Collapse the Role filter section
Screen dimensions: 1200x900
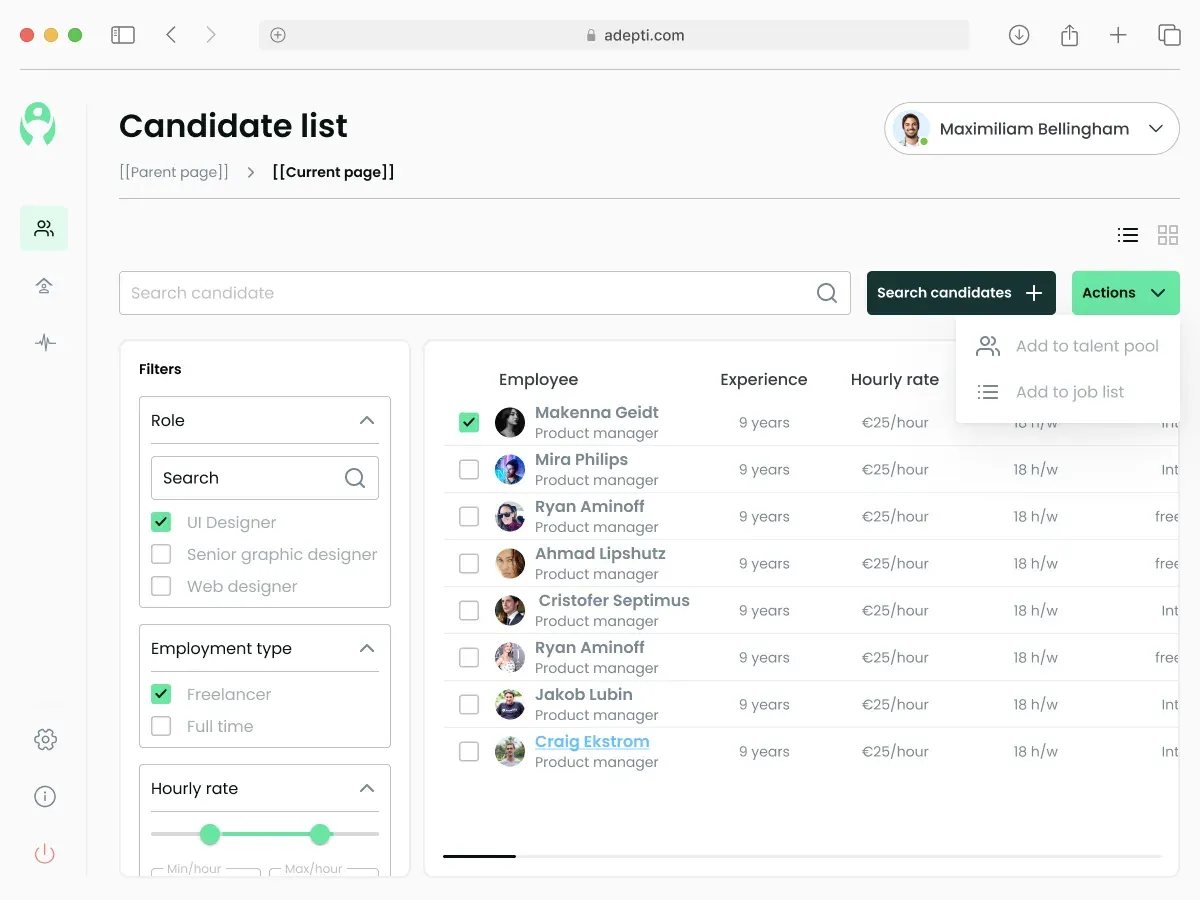click(367, 421)
